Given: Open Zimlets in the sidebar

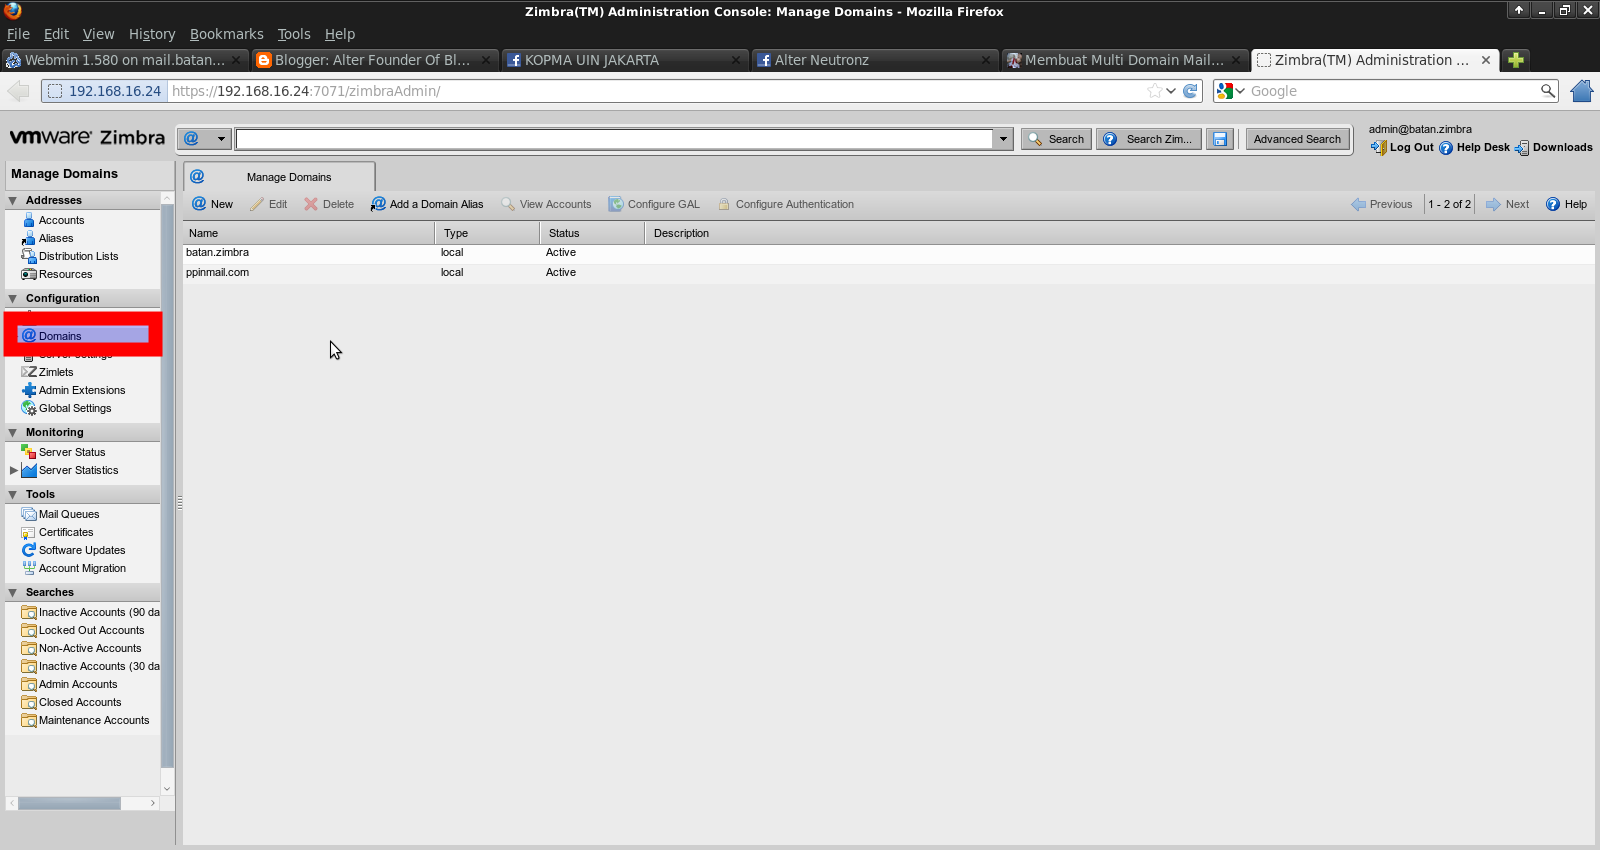Looking at the screenshot, I should (x=56, y=372).
